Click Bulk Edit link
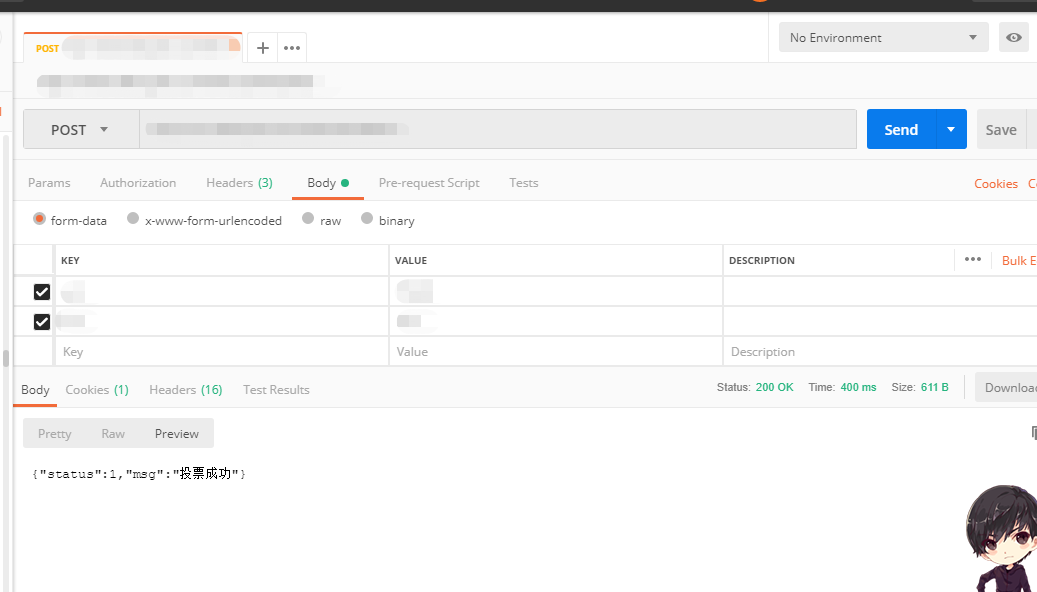Image resolution: width=1037 pixels, height=592 pixels. 1018,261
